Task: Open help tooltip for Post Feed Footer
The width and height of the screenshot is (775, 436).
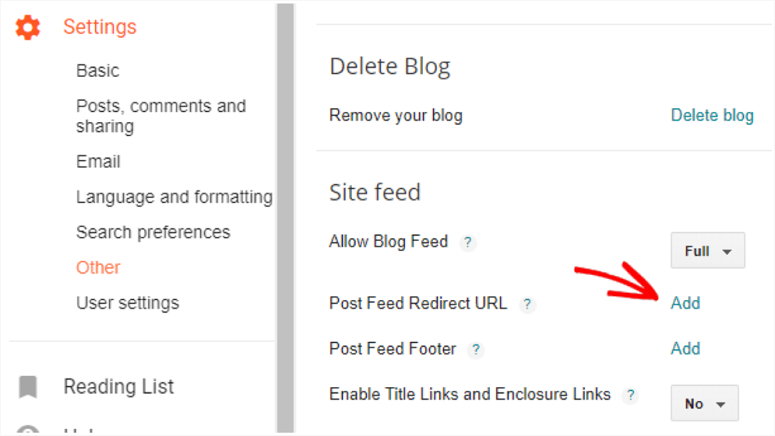Action: (475, 349)
